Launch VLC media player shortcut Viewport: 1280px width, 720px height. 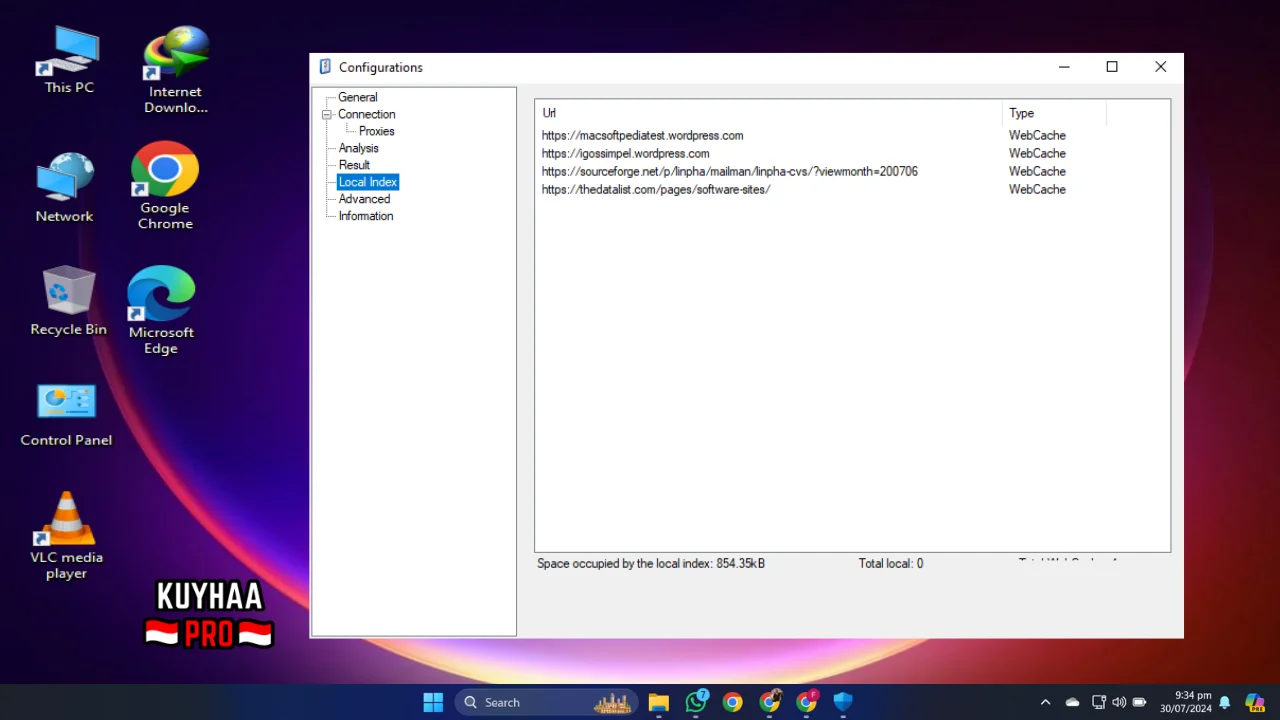pos(66,535)
